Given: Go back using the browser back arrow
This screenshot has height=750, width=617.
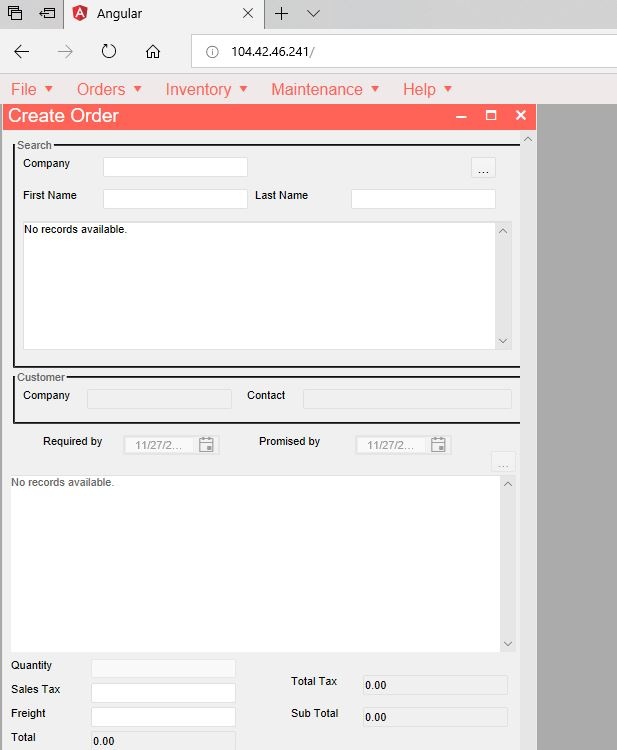Looking at the screenshot, I should (22, 51).
